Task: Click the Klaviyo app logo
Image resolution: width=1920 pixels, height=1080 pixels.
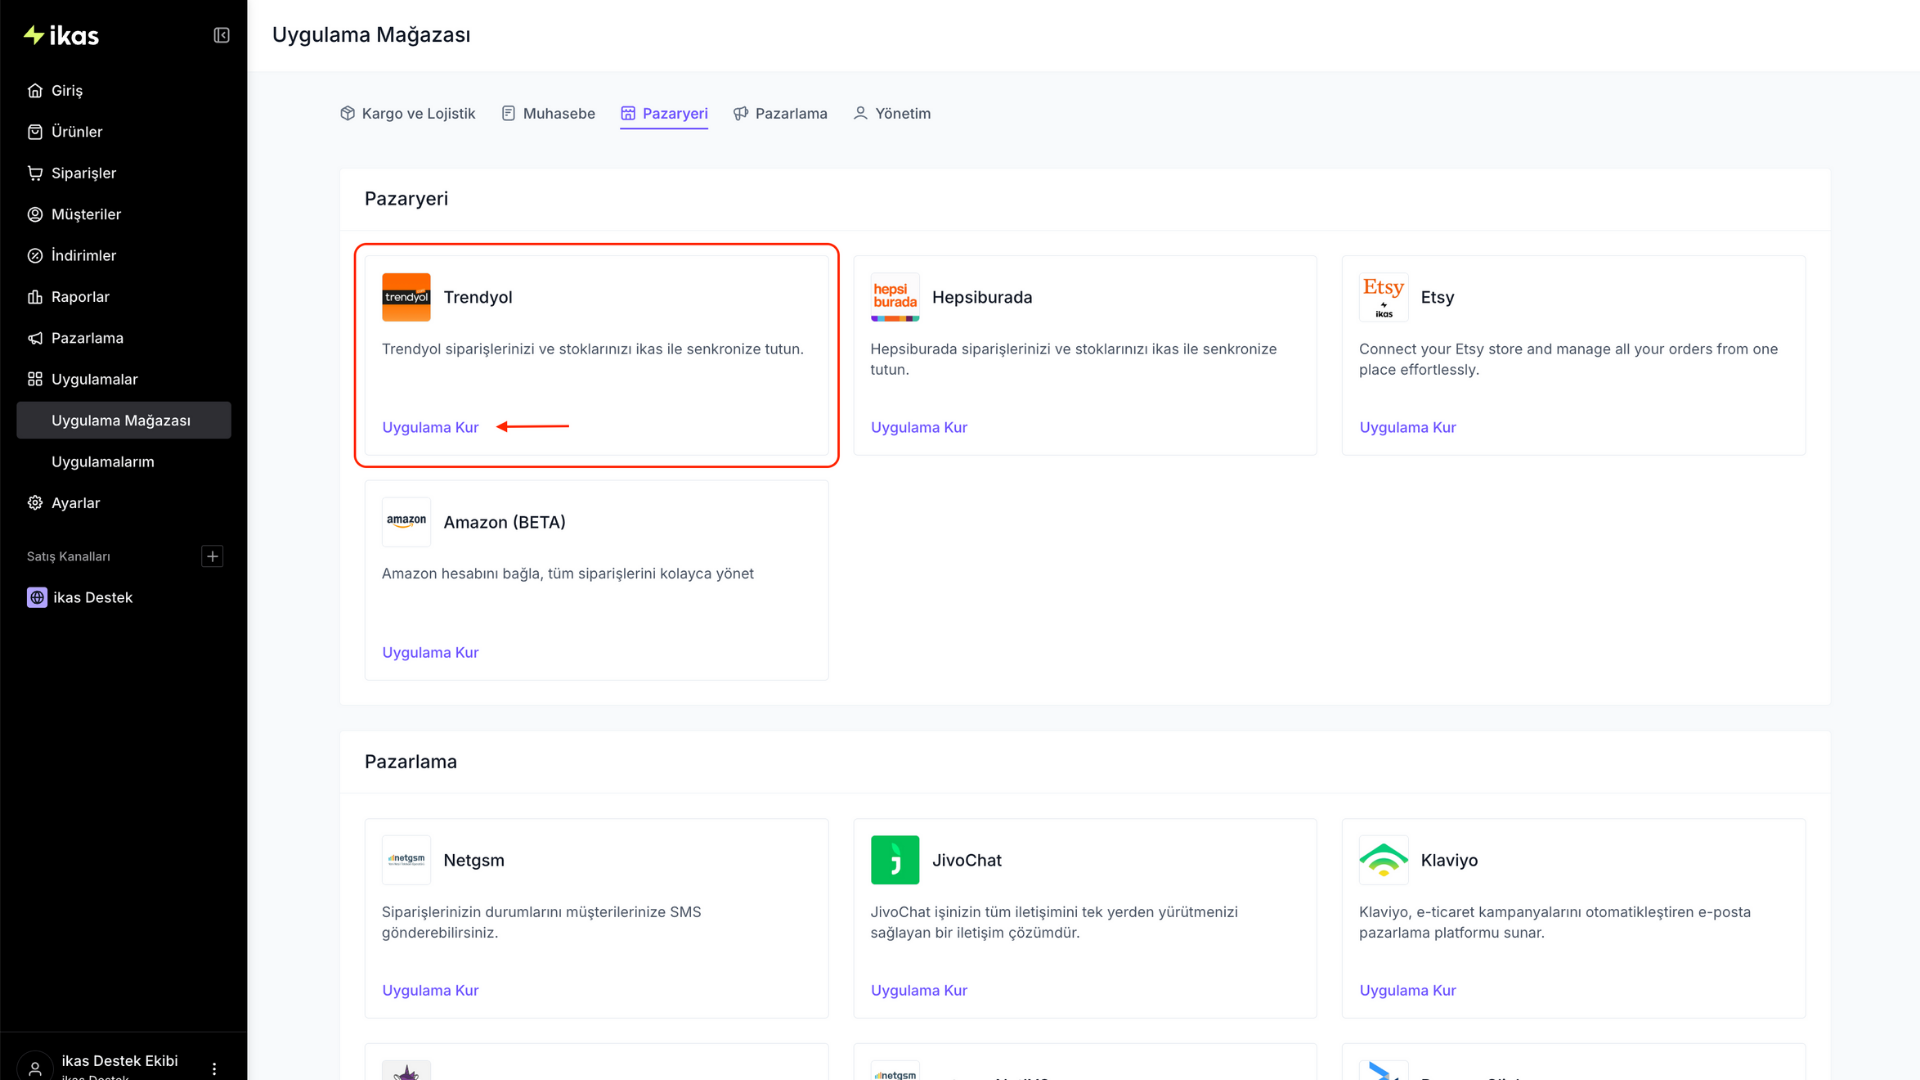Action: pos(1384,860)
